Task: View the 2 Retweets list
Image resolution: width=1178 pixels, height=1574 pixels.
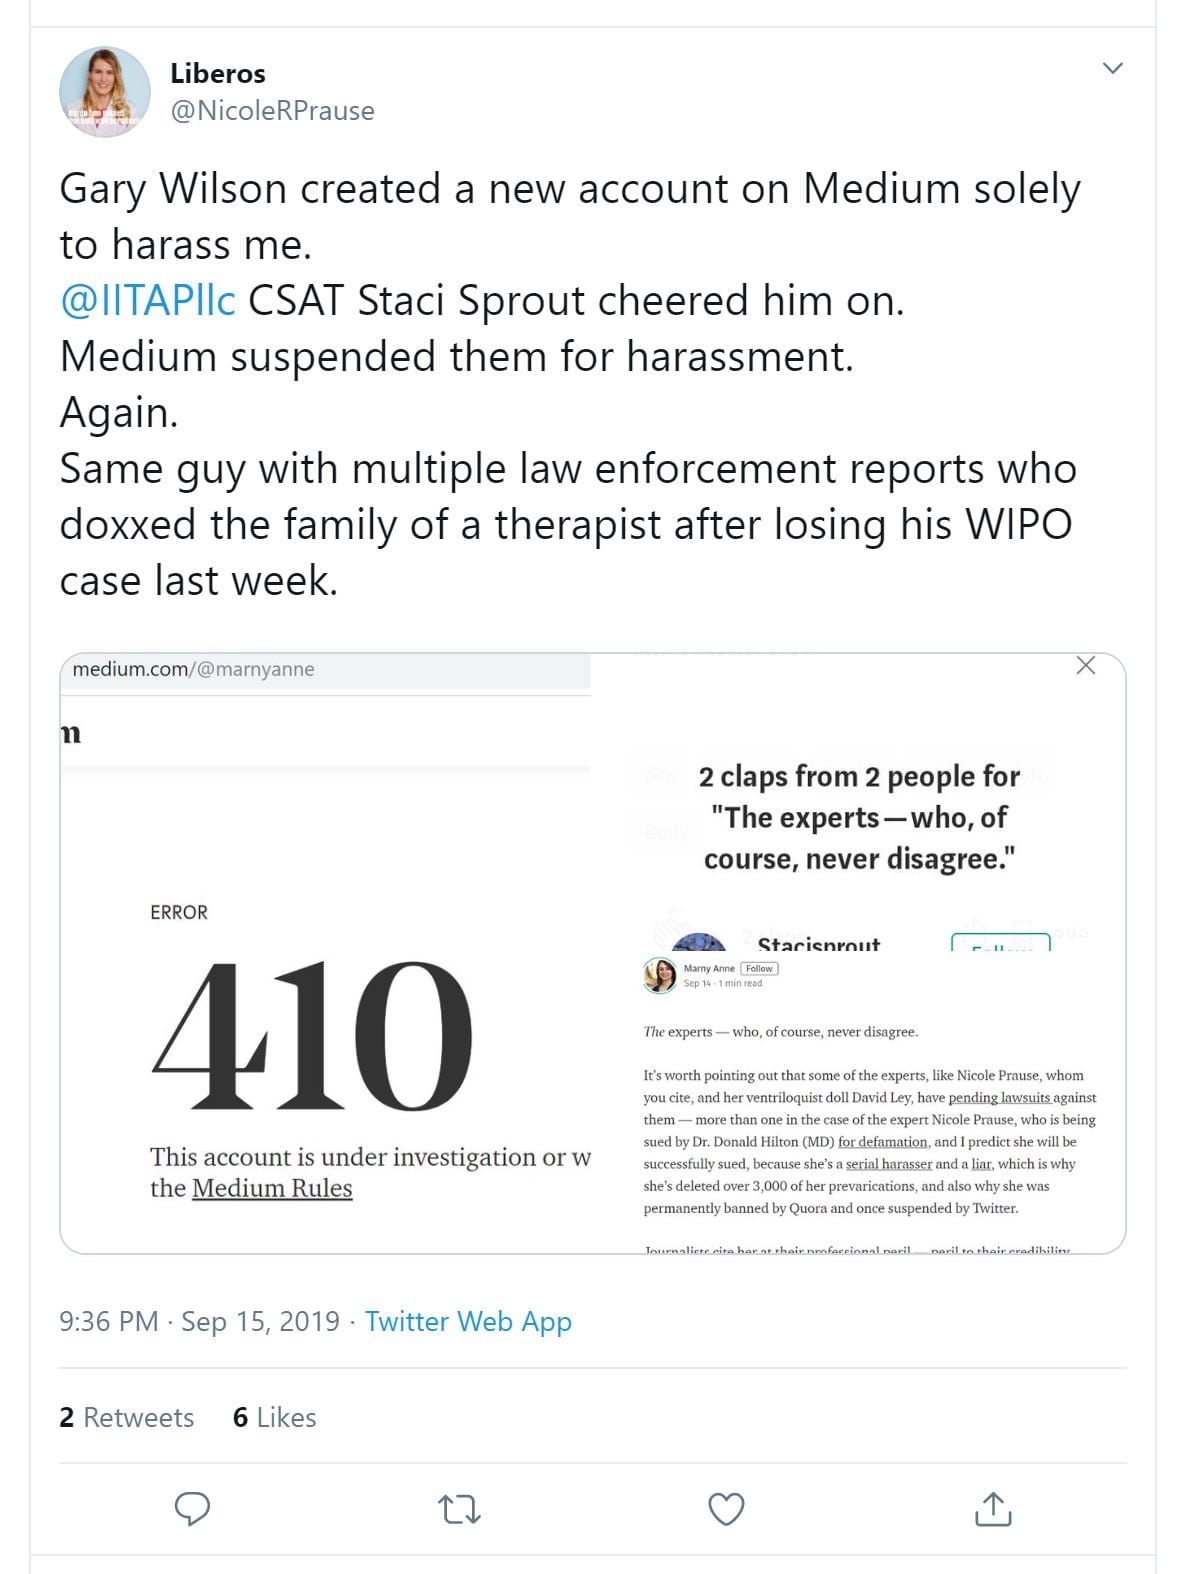Action: point(127,1417)
